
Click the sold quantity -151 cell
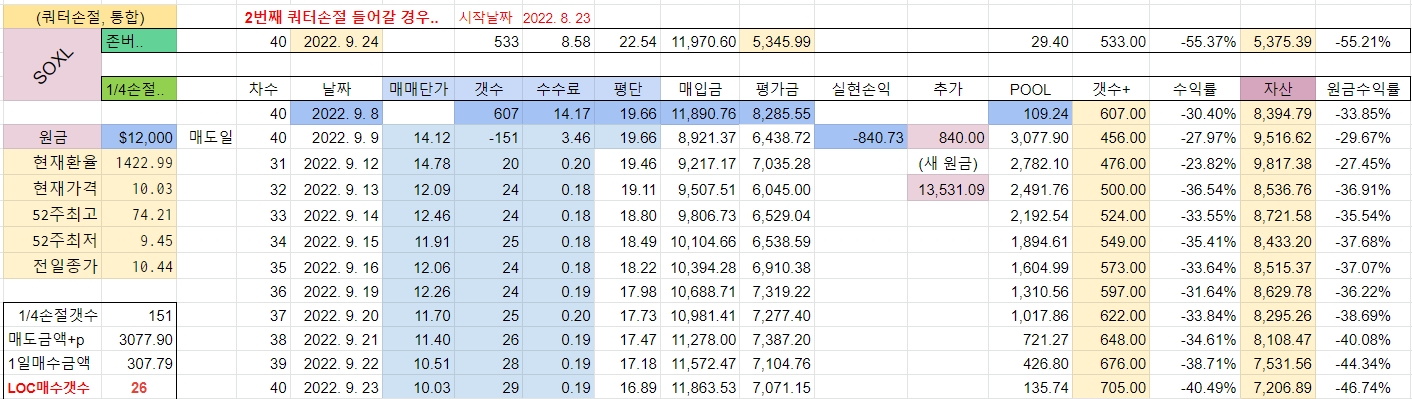coord(488,137)
